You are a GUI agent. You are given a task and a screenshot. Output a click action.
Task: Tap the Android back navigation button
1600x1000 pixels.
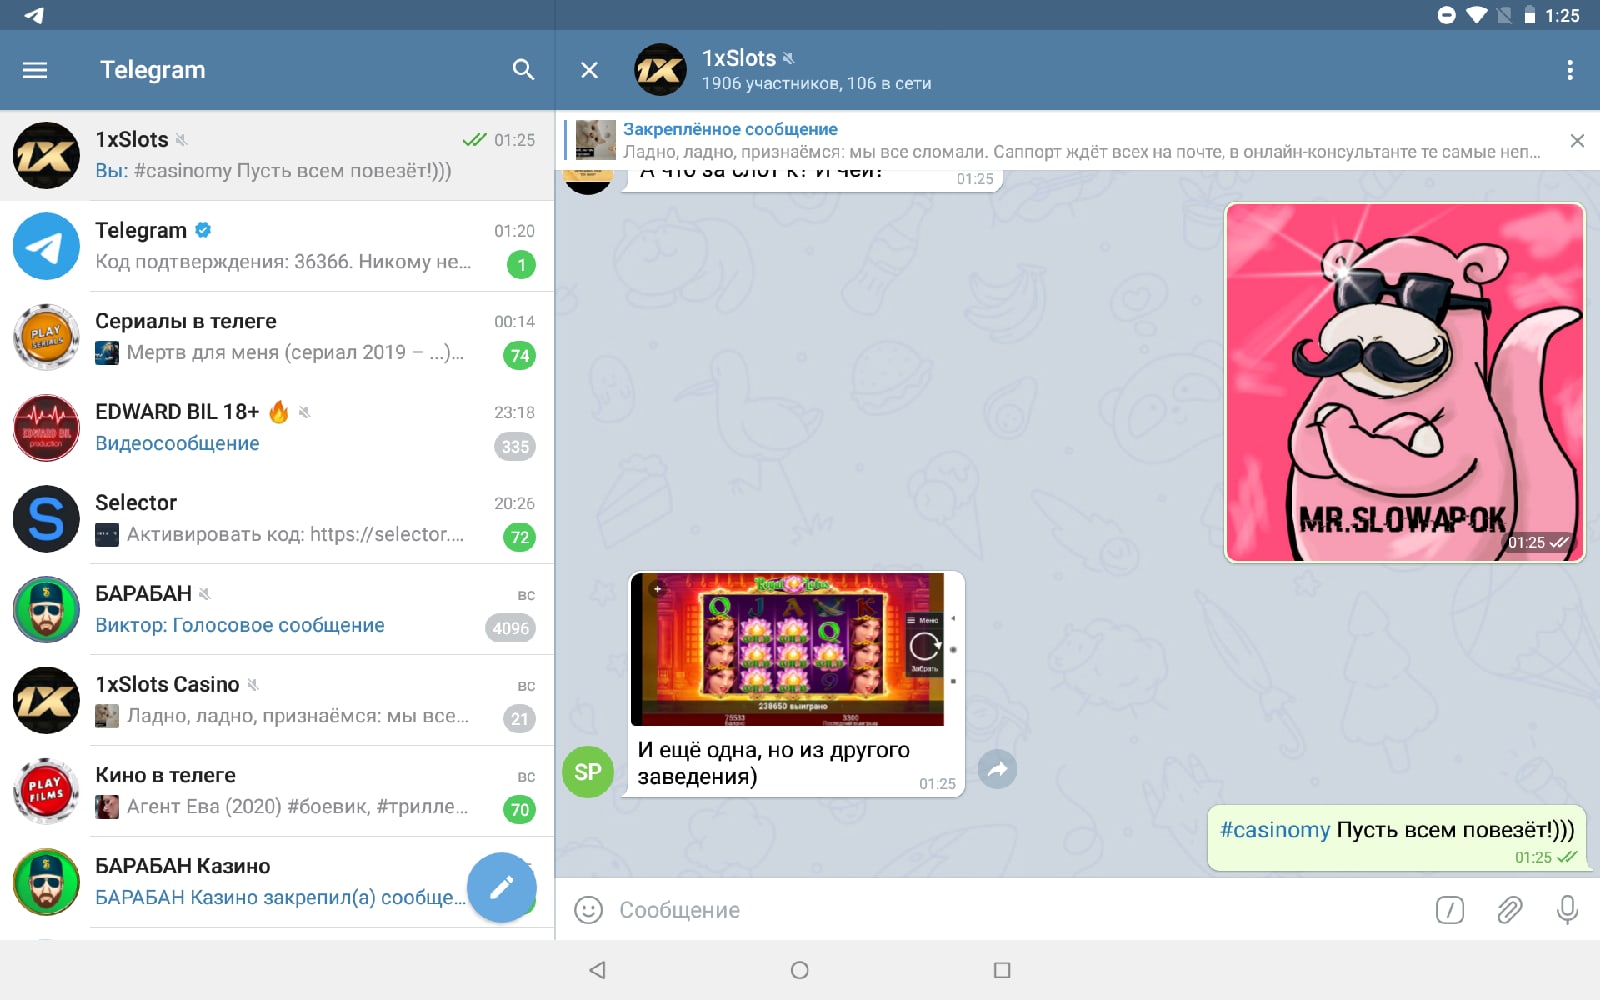pos(598,970)
